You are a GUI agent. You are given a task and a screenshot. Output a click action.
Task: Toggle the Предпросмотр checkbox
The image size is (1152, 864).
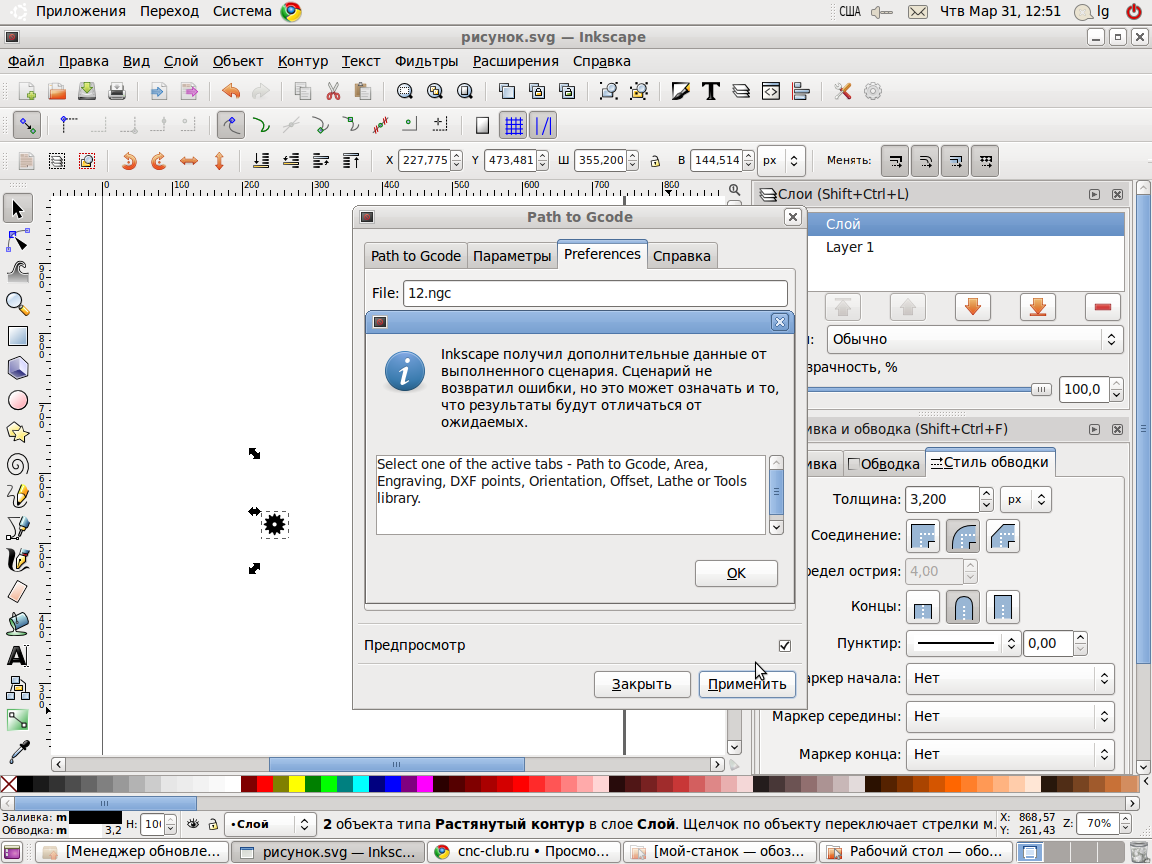[785, 645]
